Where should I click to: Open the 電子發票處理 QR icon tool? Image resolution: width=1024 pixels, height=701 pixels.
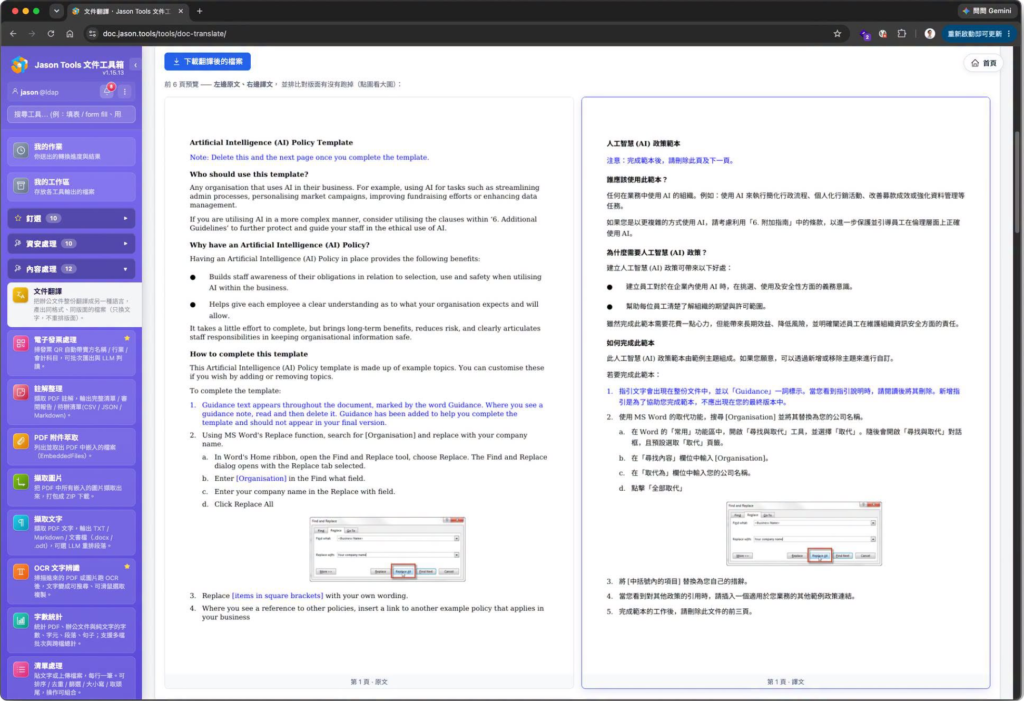point(20,343)
